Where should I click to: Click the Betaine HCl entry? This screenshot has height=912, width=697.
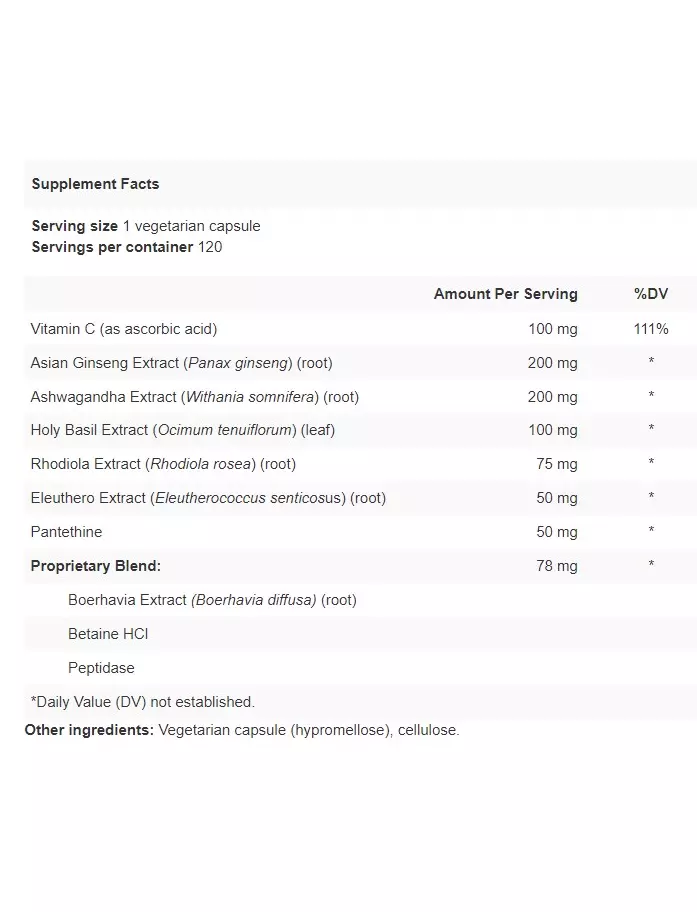(x=108, y=633)
